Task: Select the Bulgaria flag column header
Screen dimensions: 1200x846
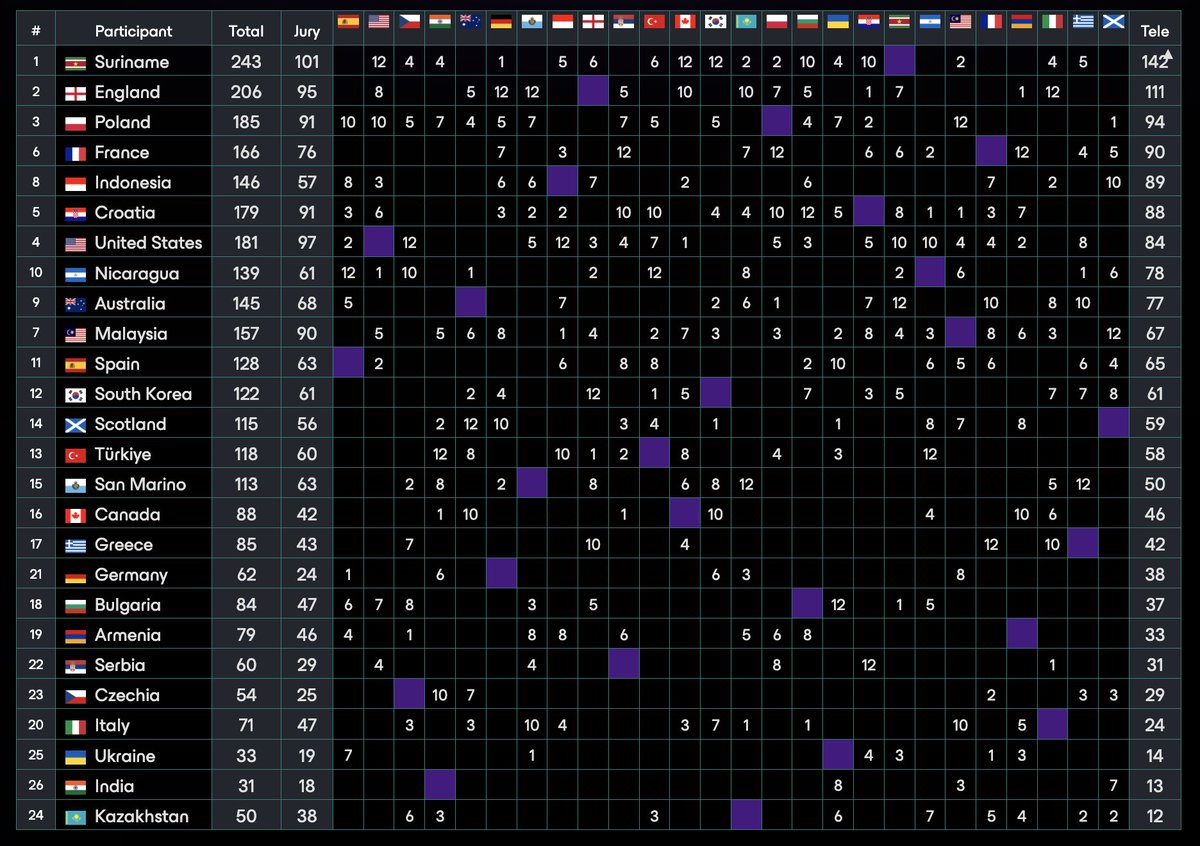Action: pos(807,21)
